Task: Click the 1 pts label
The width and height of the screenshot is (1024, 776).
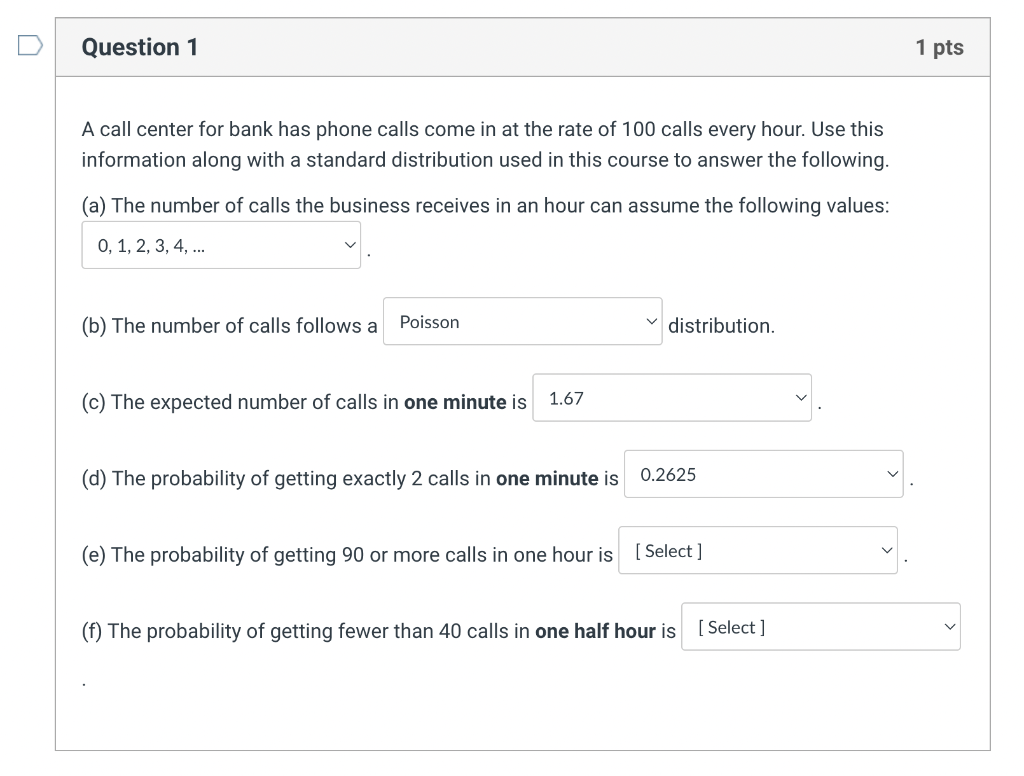Action: click(x=939, y=47)
